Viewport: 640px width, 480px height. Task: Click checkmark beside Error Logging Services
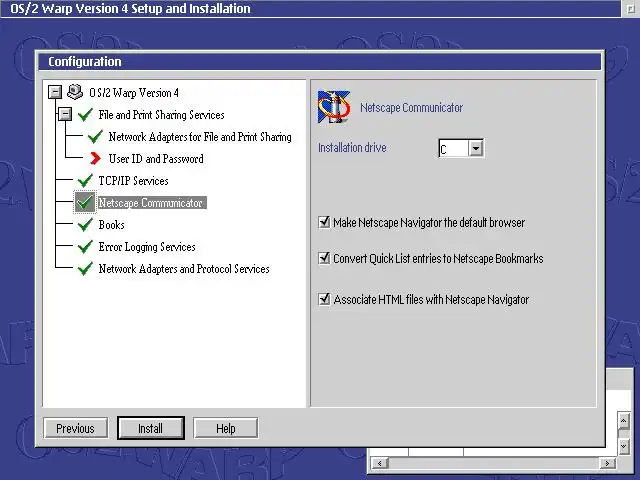click(x=85, y=247)
